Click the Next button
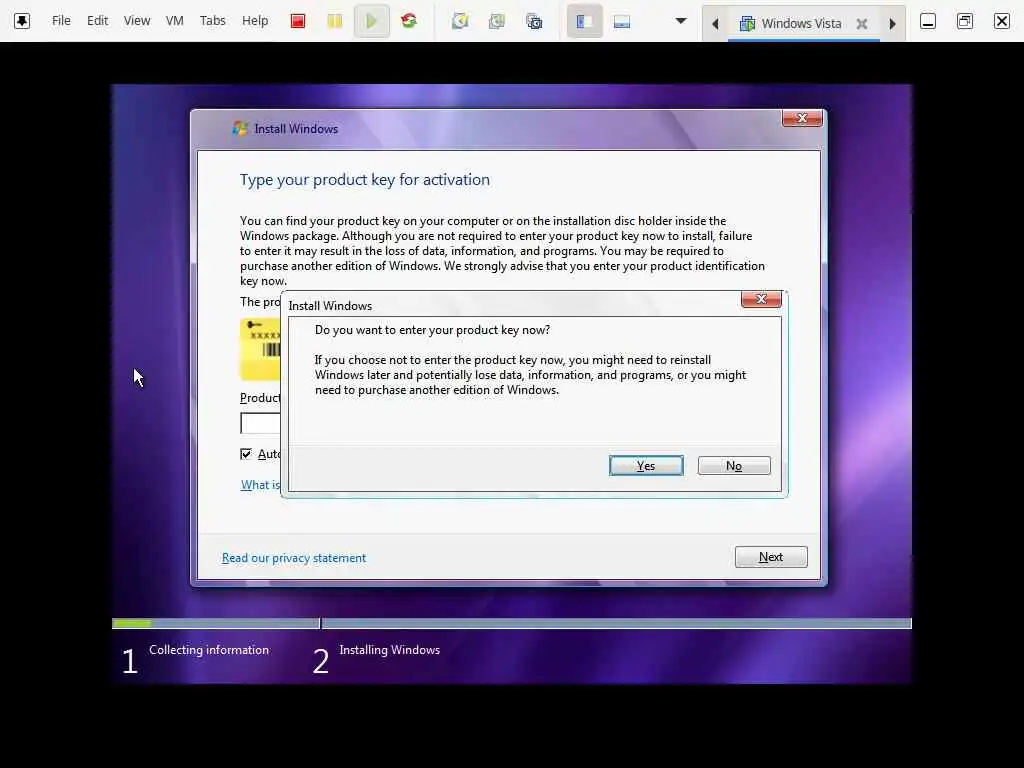1024x768 pixels. tap(771, 557)
